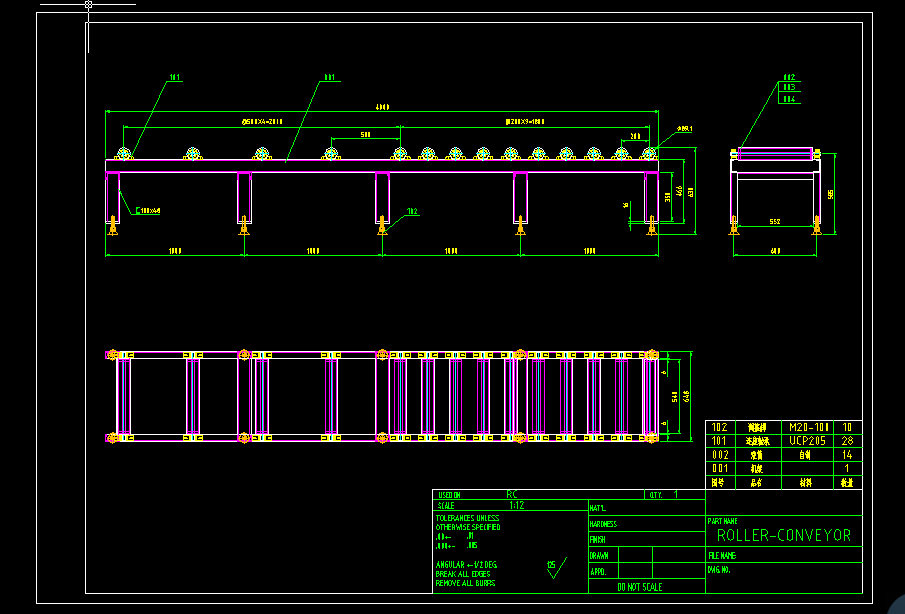The image size is (905, 614).
Task: Click the DO NOT SCALE note
Action: [639, 587]
